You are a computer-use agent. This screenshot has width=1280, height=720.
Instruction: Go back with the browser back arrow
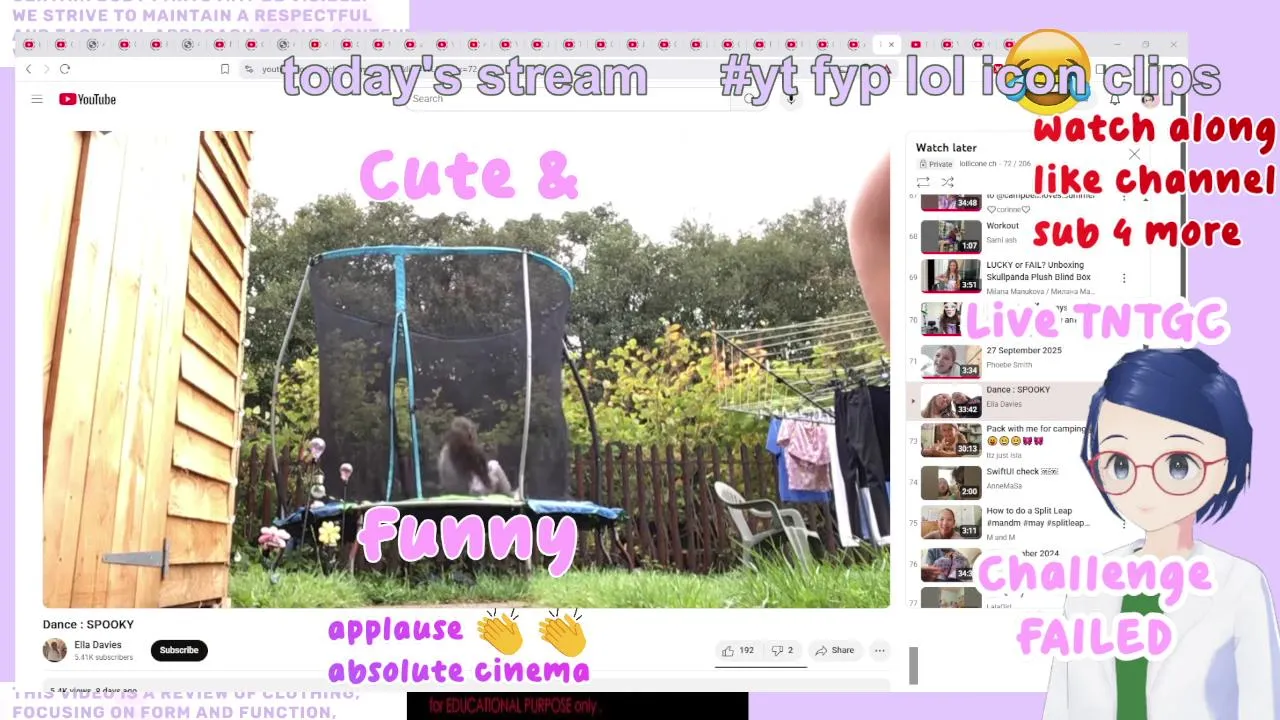[x=28, y=69]
